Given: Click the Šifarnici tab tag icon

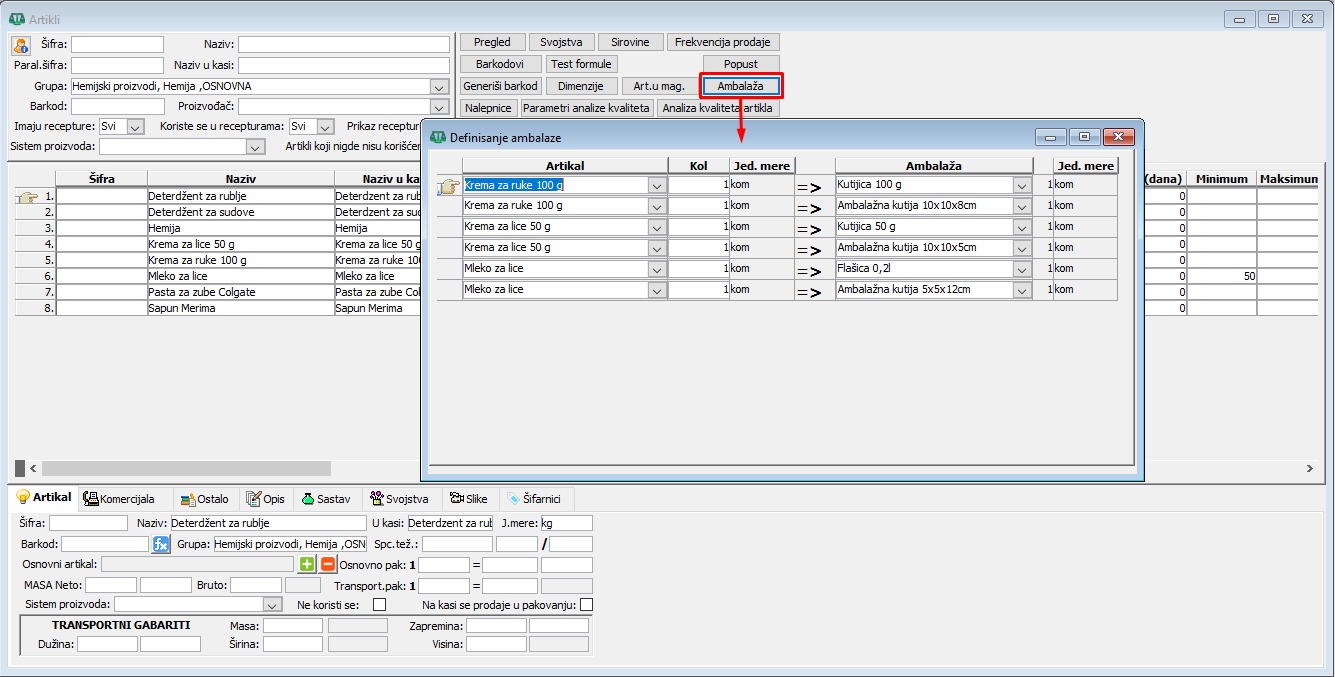Looking at the screenshot, I should pos(514,499).
